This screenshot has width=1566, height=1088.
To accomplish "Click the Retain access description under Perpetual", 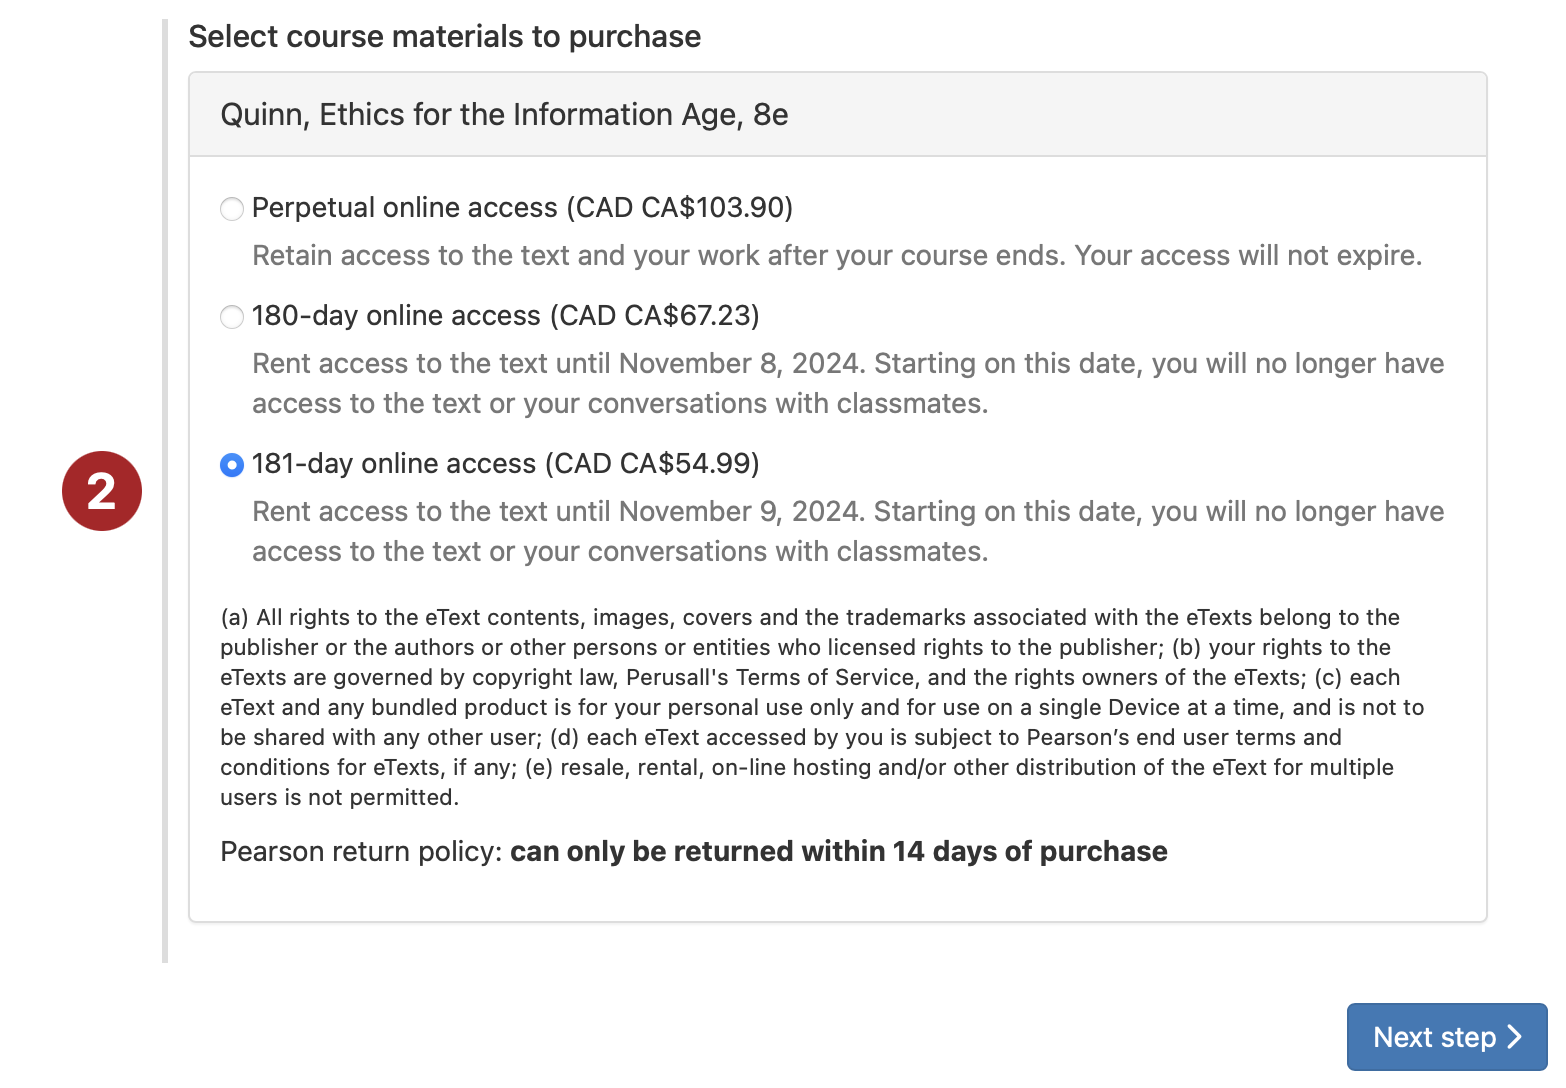I will 837,256.
